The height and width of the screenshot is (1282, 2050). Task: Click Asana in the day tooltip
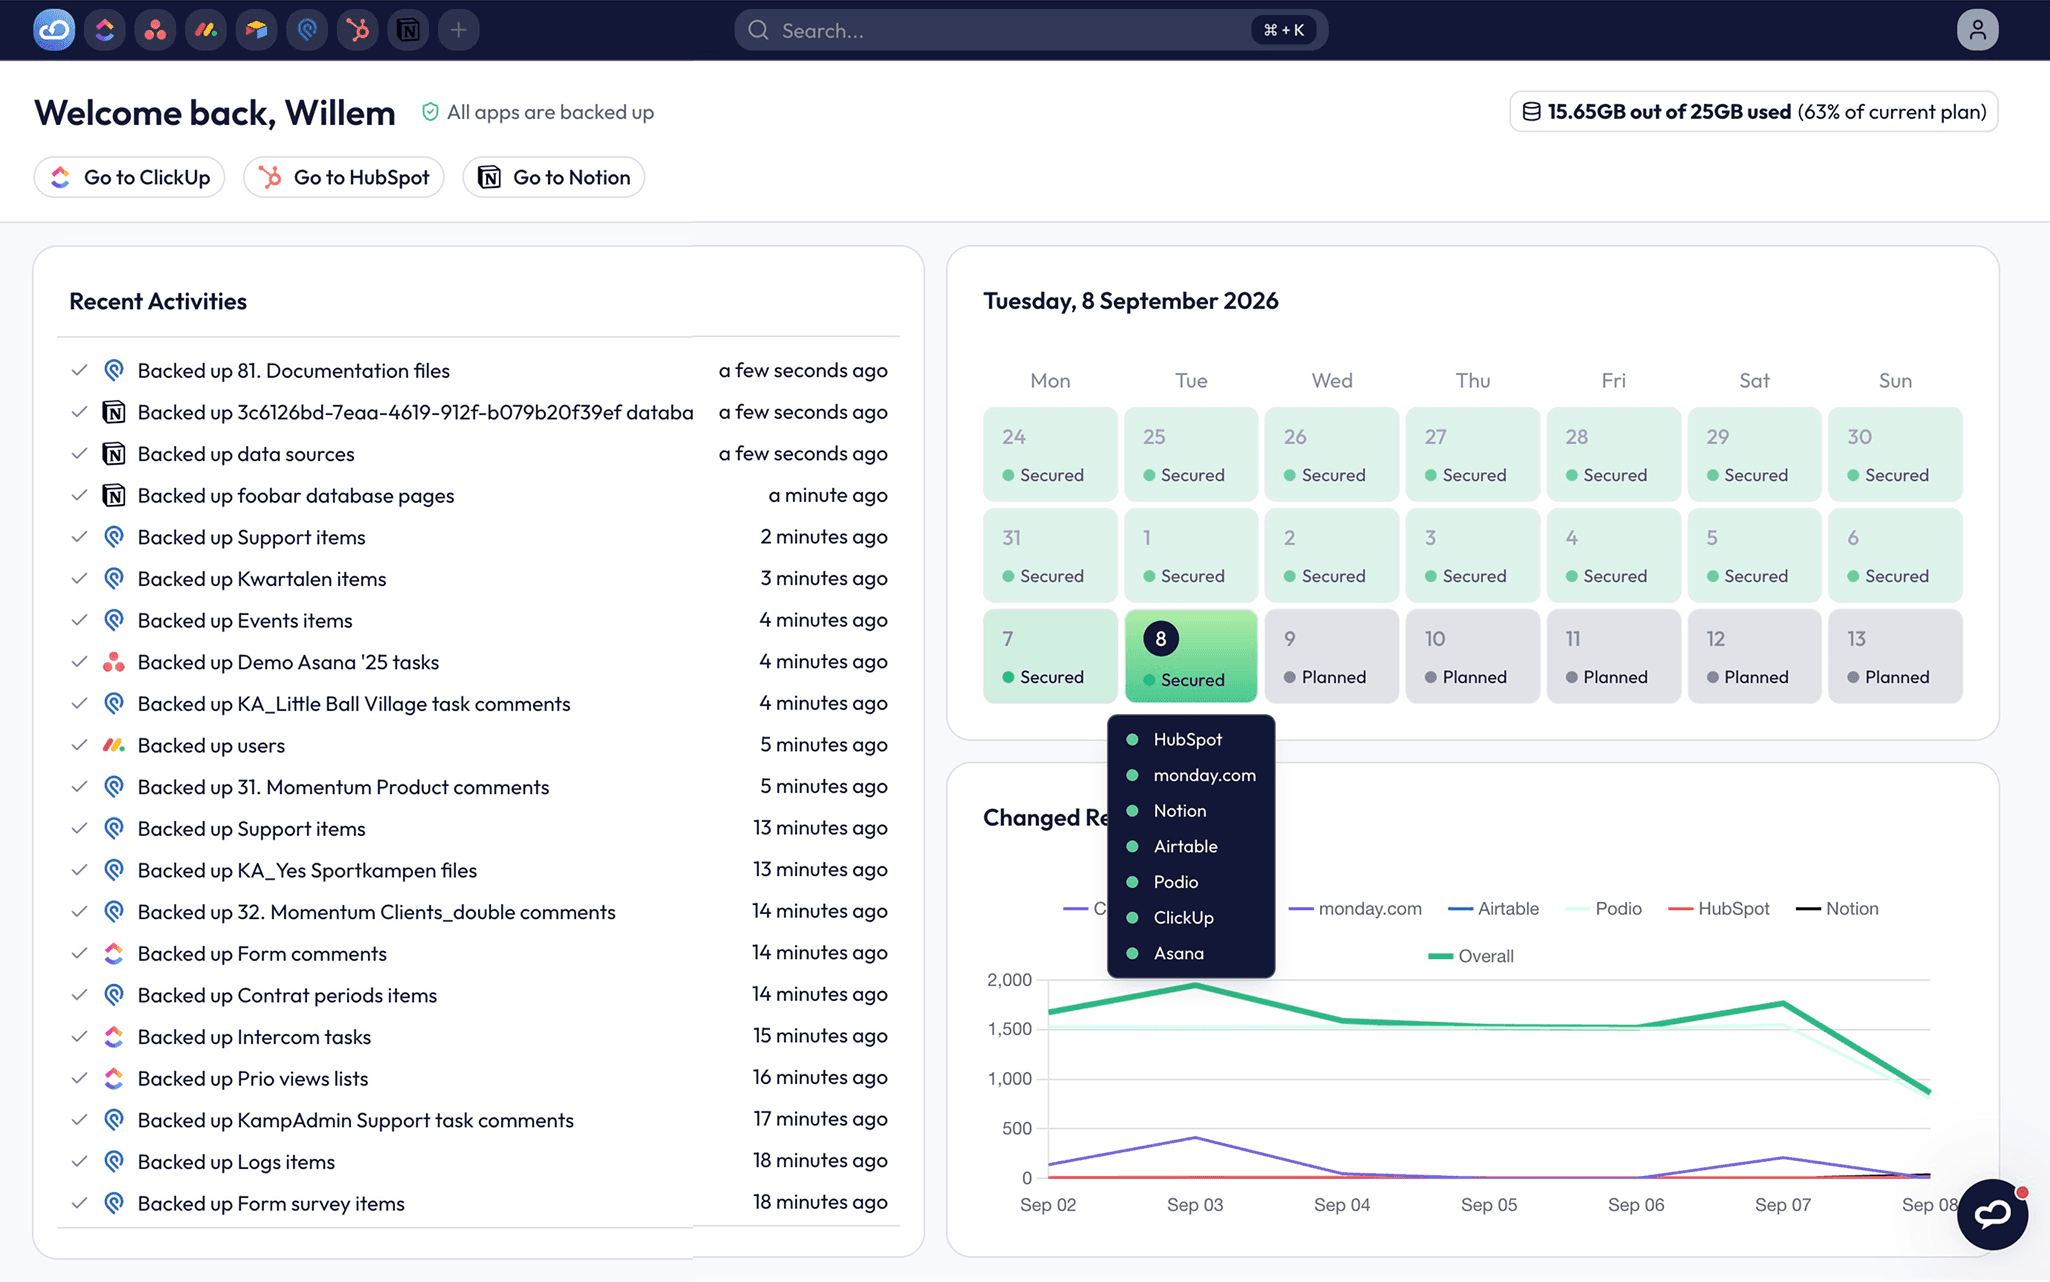[1178, 953]
